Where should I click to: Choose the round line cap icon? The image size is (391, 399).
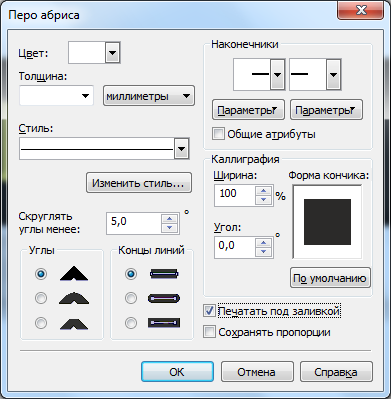coord(164,298)
